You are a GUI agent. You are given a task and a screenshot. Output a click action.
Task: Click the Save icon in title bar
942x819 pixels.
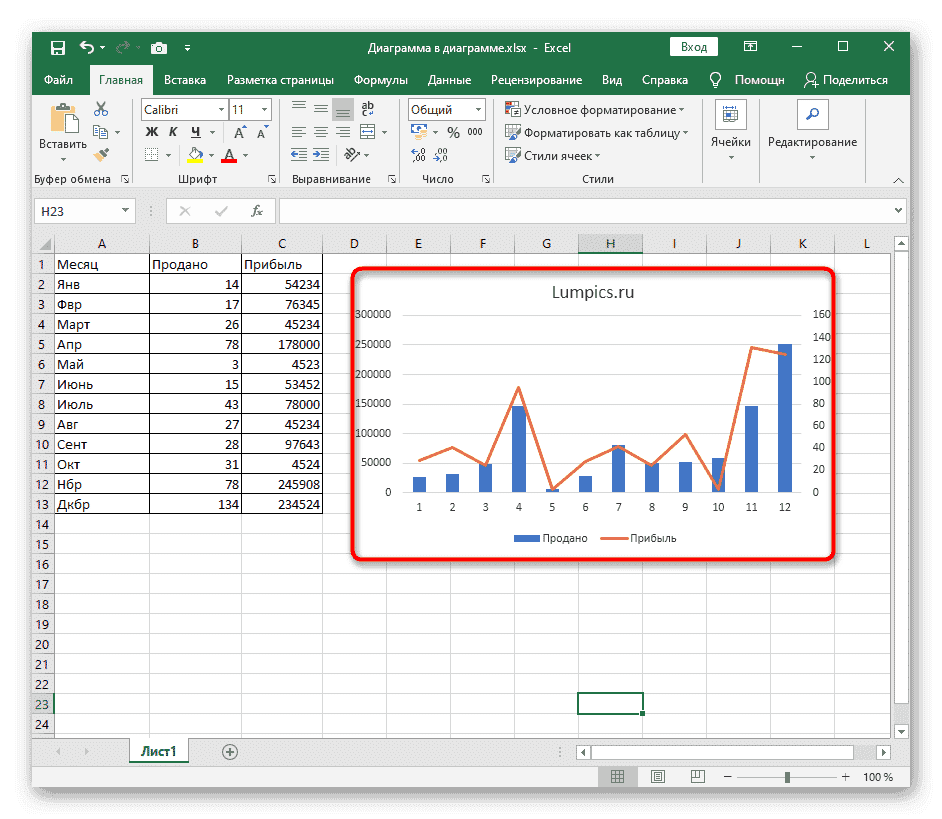(x=58, y=48)
